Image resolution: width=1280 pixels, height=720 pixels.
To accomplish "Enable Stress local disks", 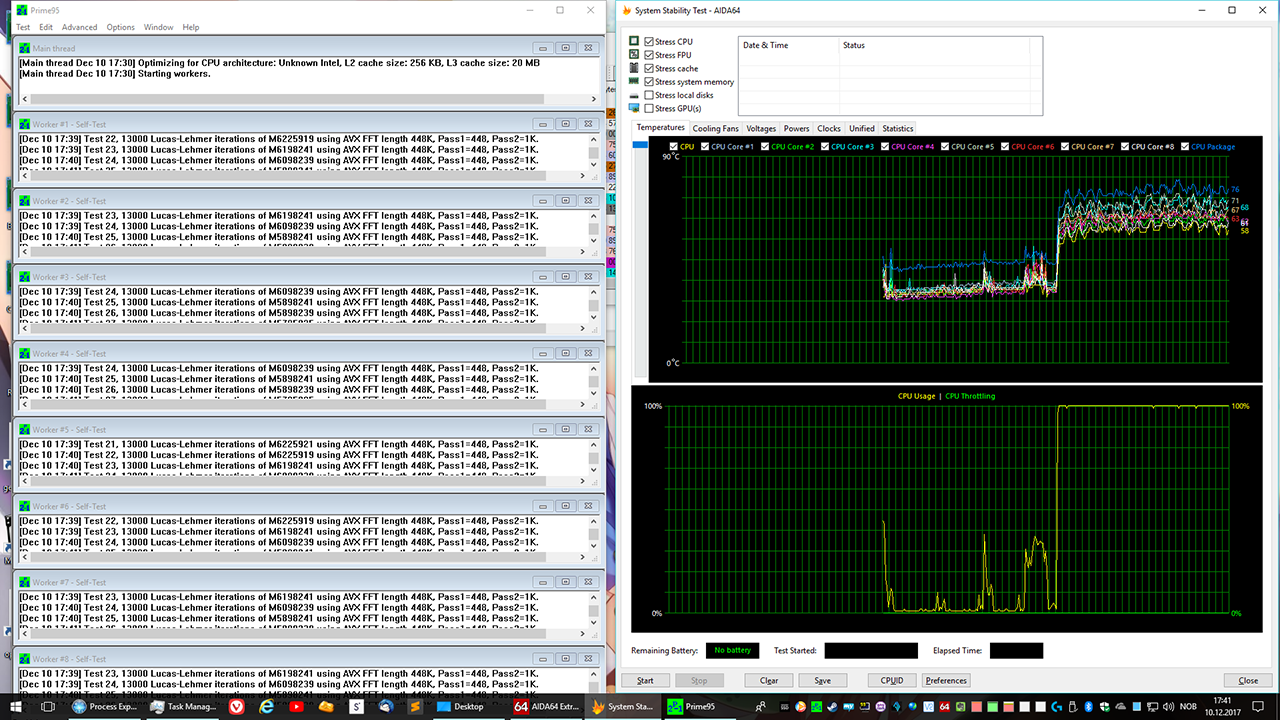I will pos(650,95).
